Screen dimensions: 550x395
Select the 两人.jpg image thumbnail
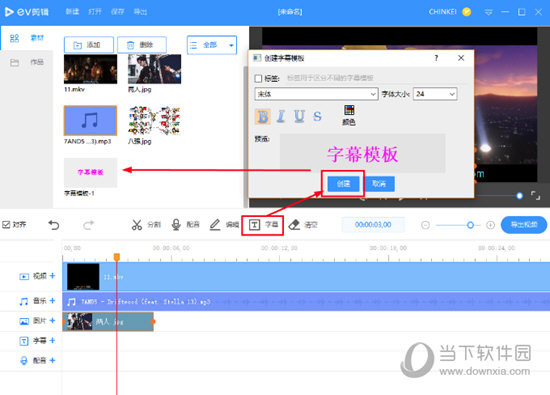[x=154, y=69]
